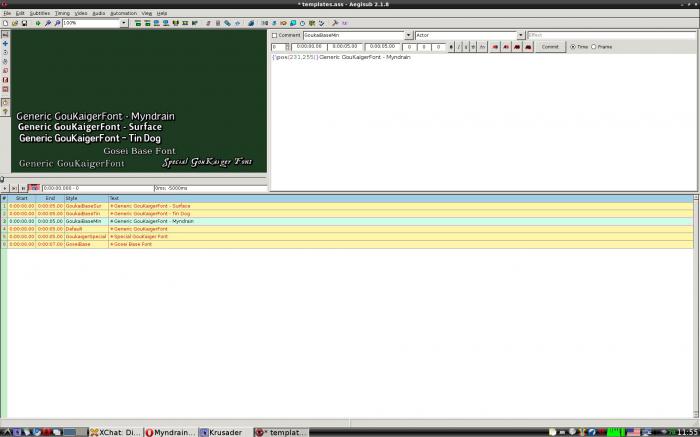The height and width of the screenshot is (437, 700).
Task: Open the Audio menu
Action: point(99,13)
